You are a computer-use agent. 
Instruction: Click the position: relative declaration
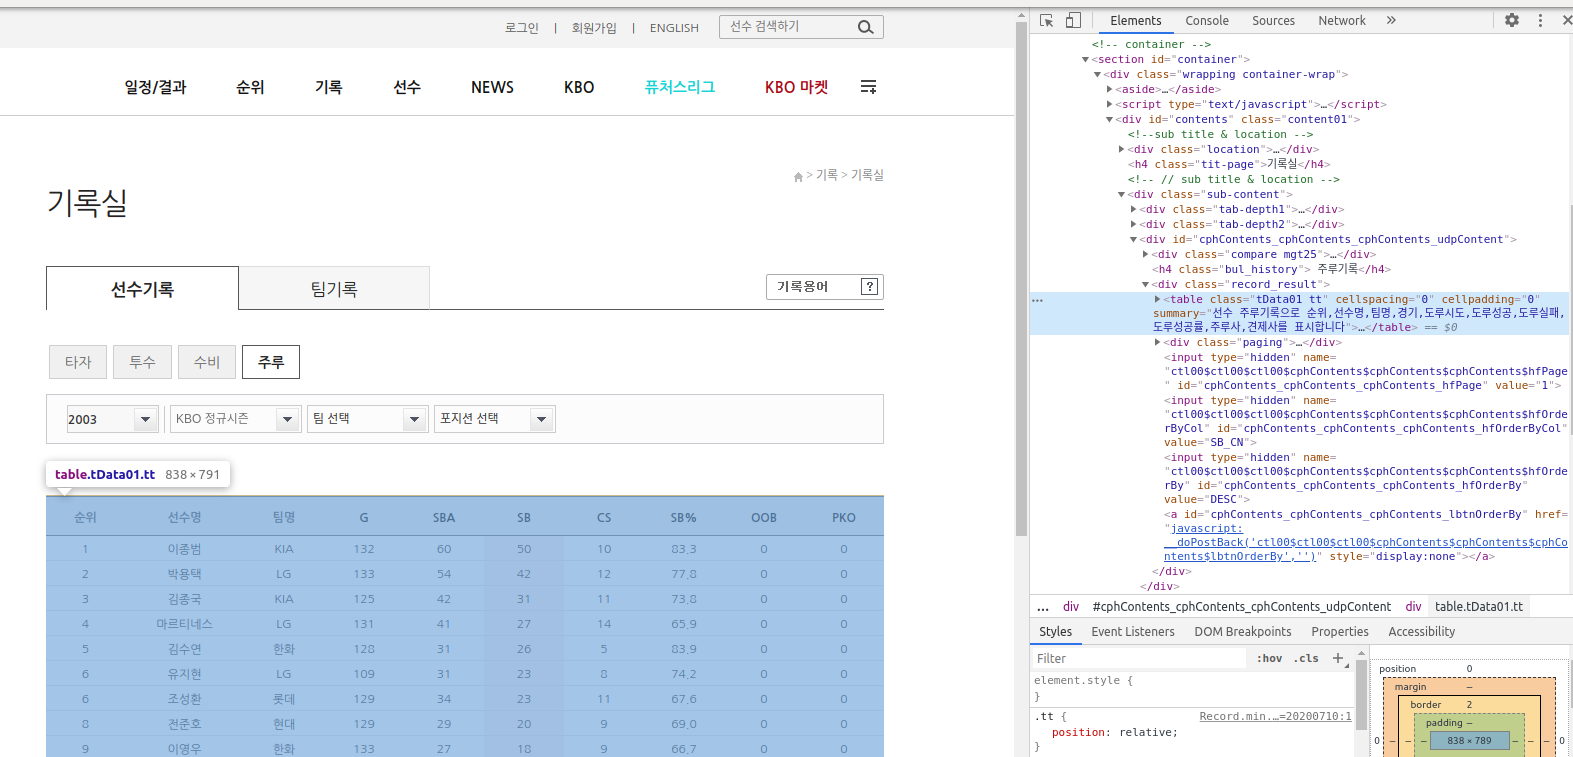pos(1115,732)
